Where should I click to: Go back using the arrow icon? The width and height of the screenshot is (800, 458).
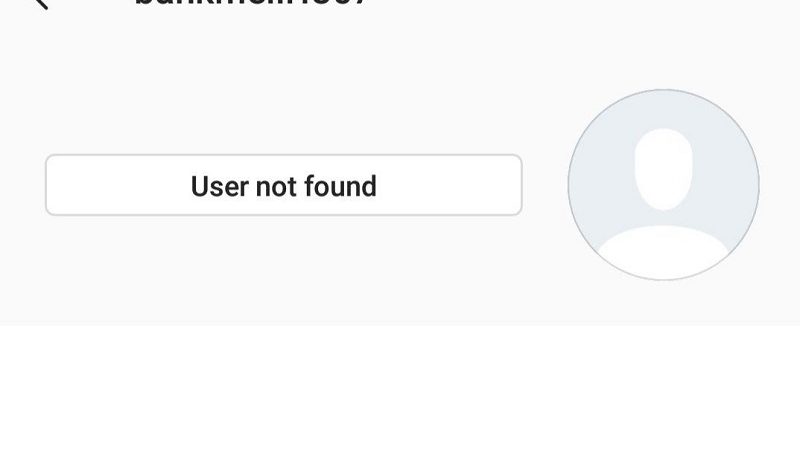pos(41,4)
